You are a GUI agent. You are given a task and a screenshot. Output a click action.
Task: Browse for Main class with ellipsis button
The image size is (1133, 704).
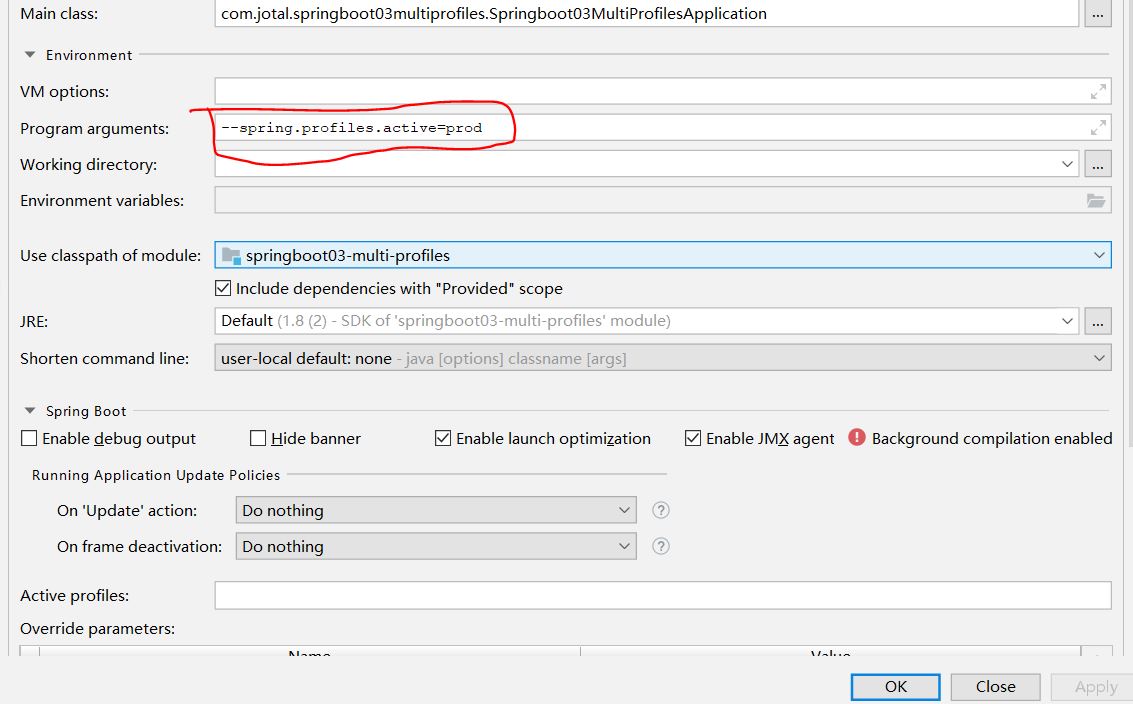tap(1098, 14)
